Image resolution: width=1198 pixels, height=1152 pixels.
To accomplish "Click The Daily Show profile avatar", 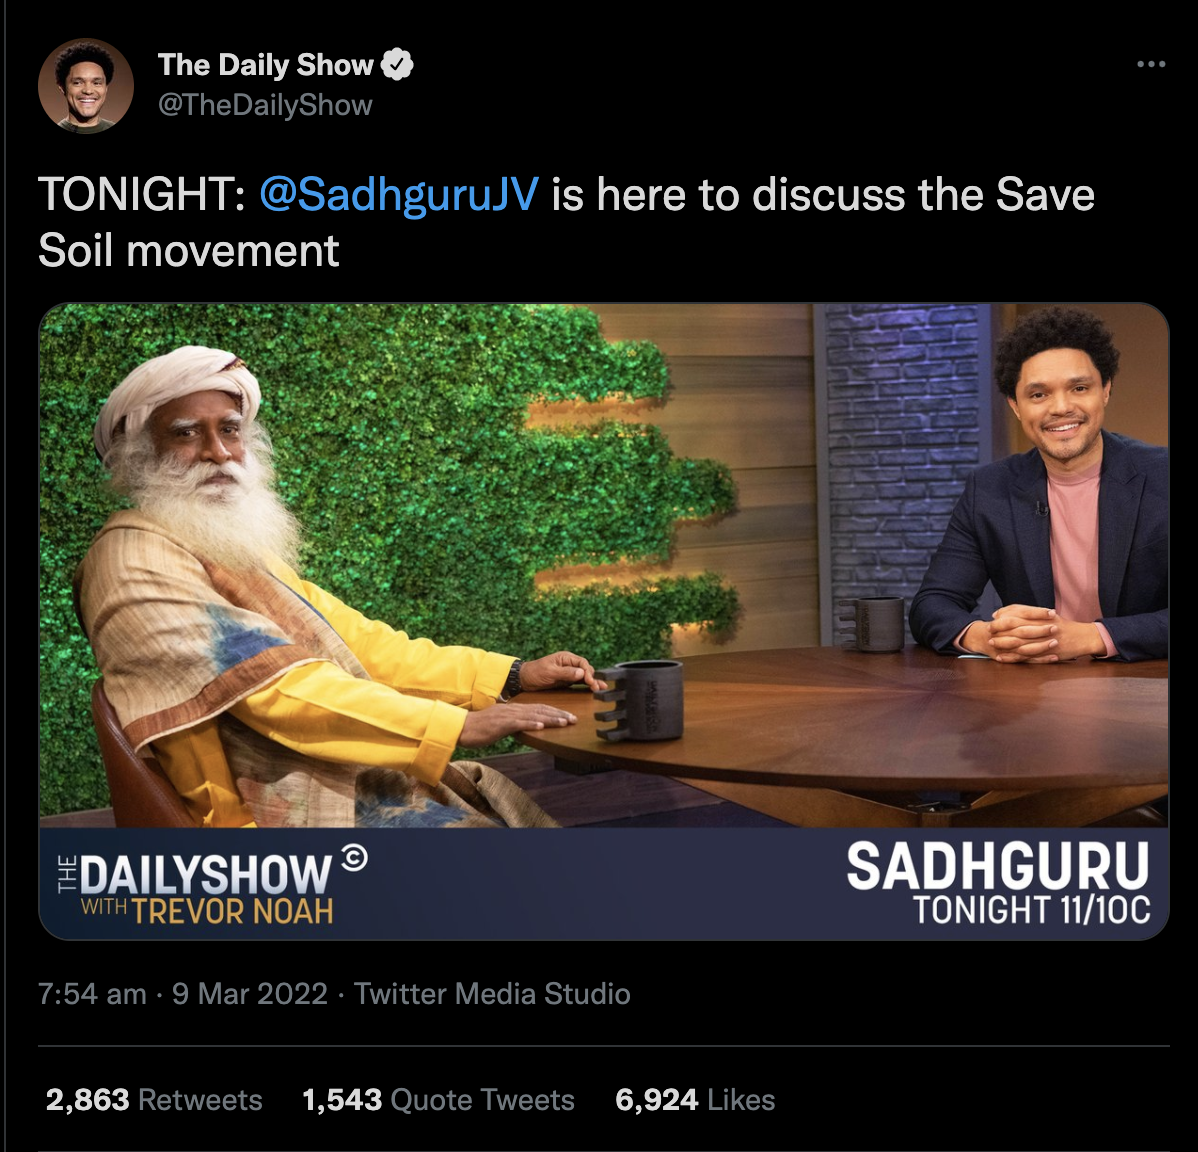I will point(86,86).
